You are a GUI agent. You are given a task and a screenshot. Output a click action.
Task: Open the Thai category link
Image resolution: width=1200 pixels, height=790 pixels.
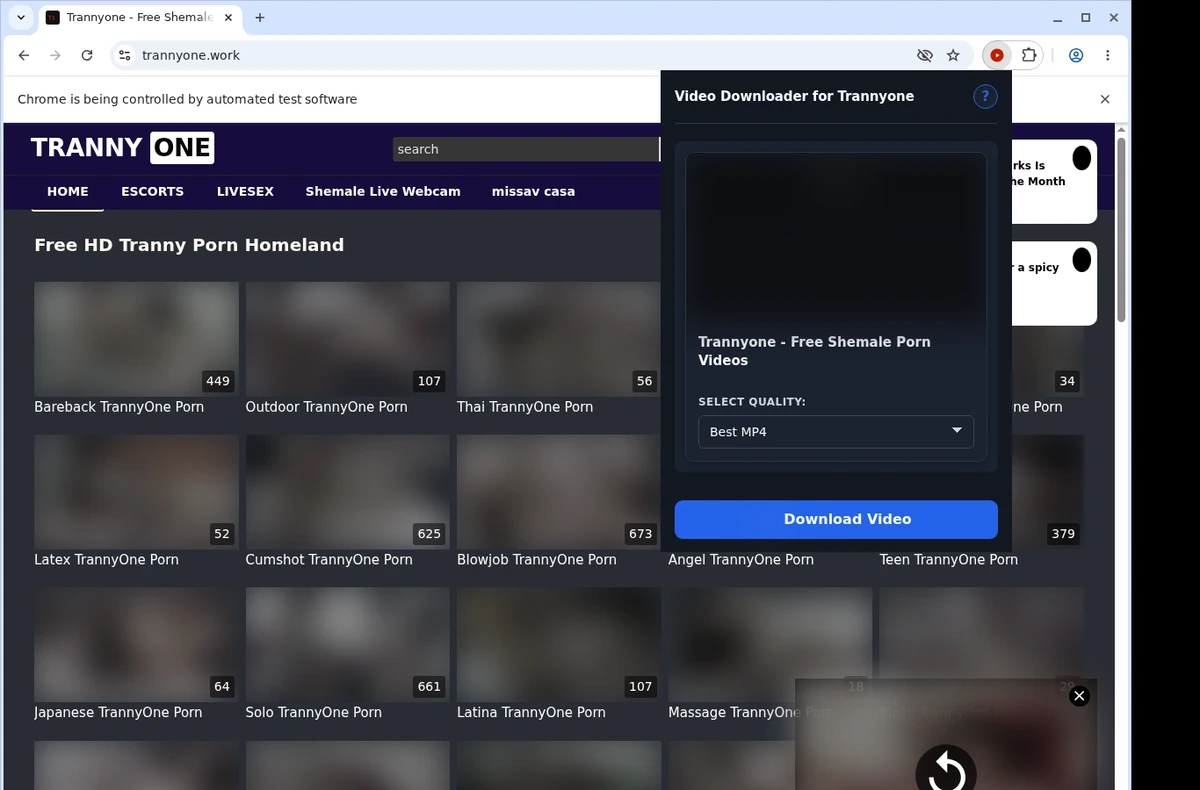coord(525,407)
